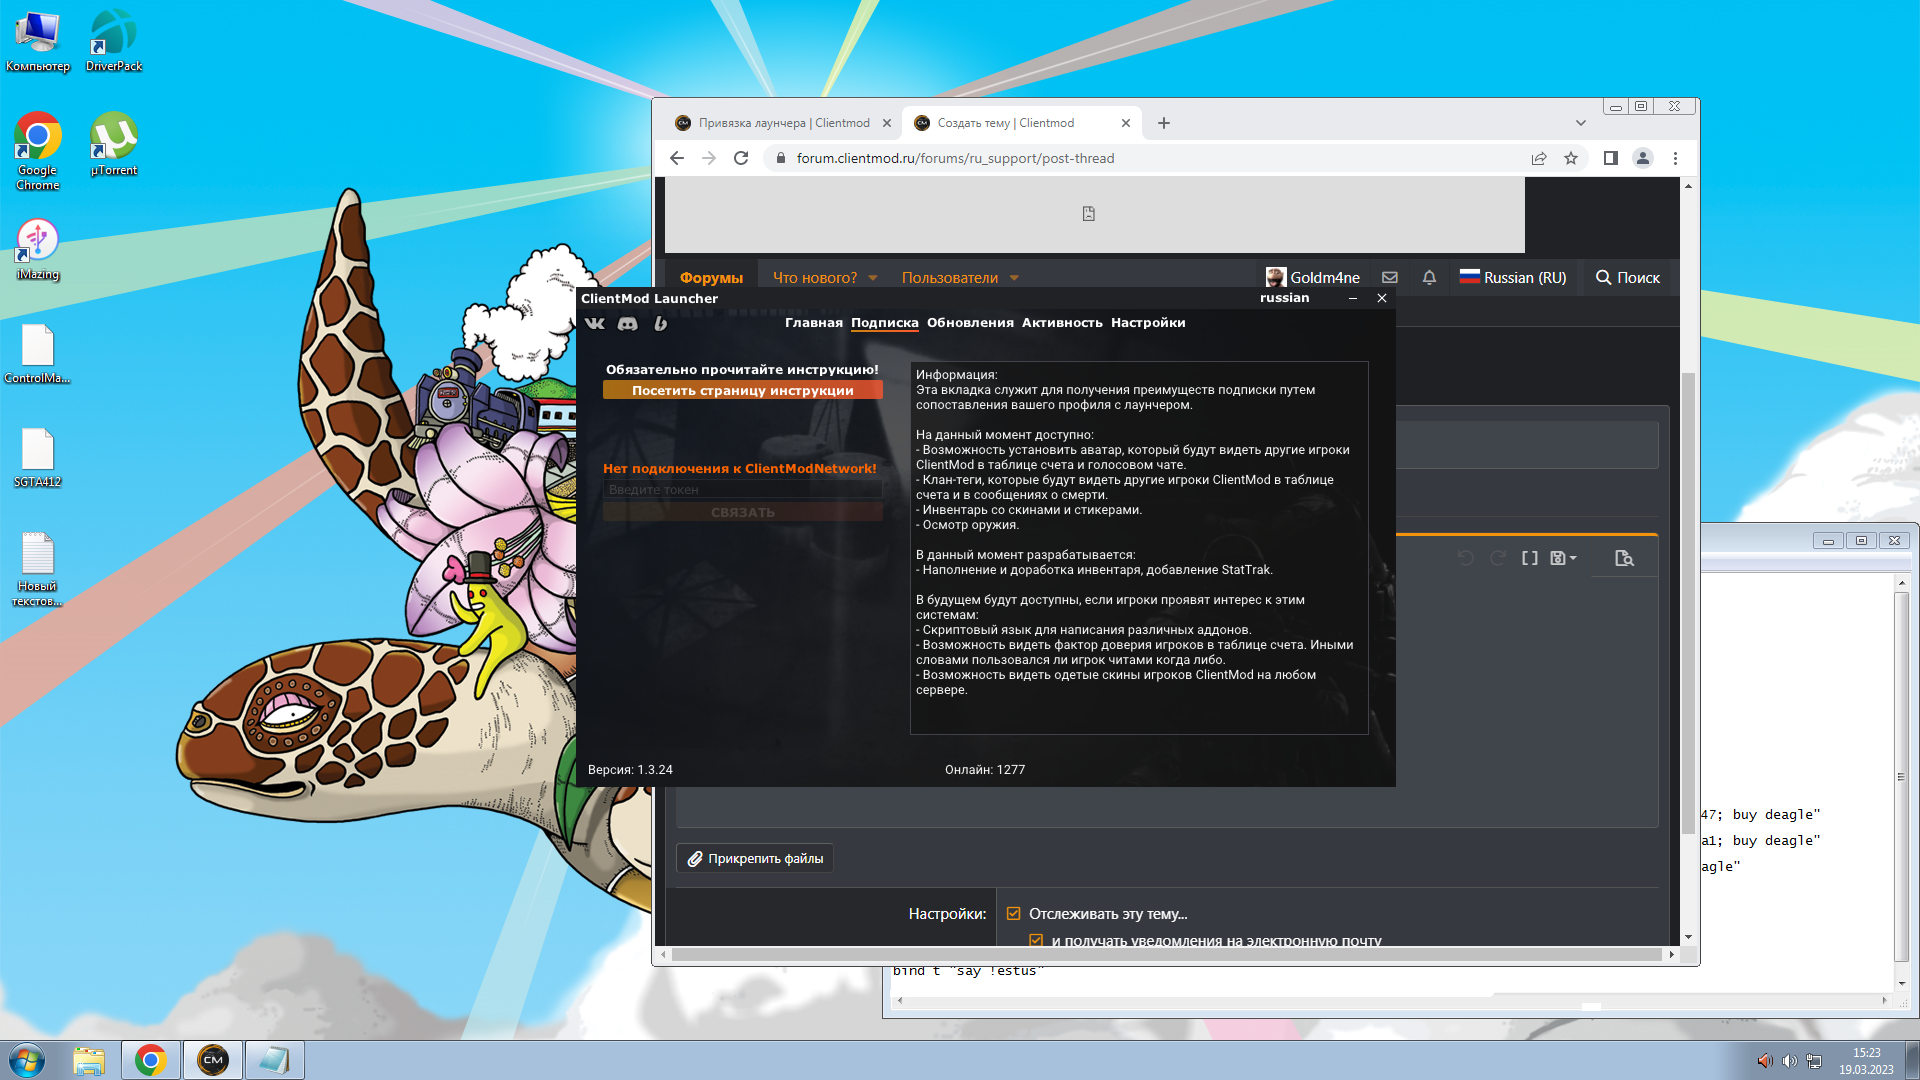
Task: Select the DriverPack desktop icon
Action: click(x=114, y=41)
